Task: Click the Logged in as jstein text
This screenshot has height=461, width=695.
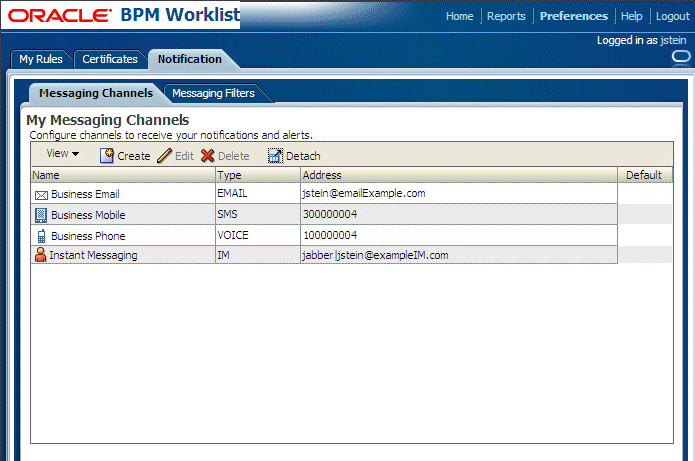Action: (641, 40)
